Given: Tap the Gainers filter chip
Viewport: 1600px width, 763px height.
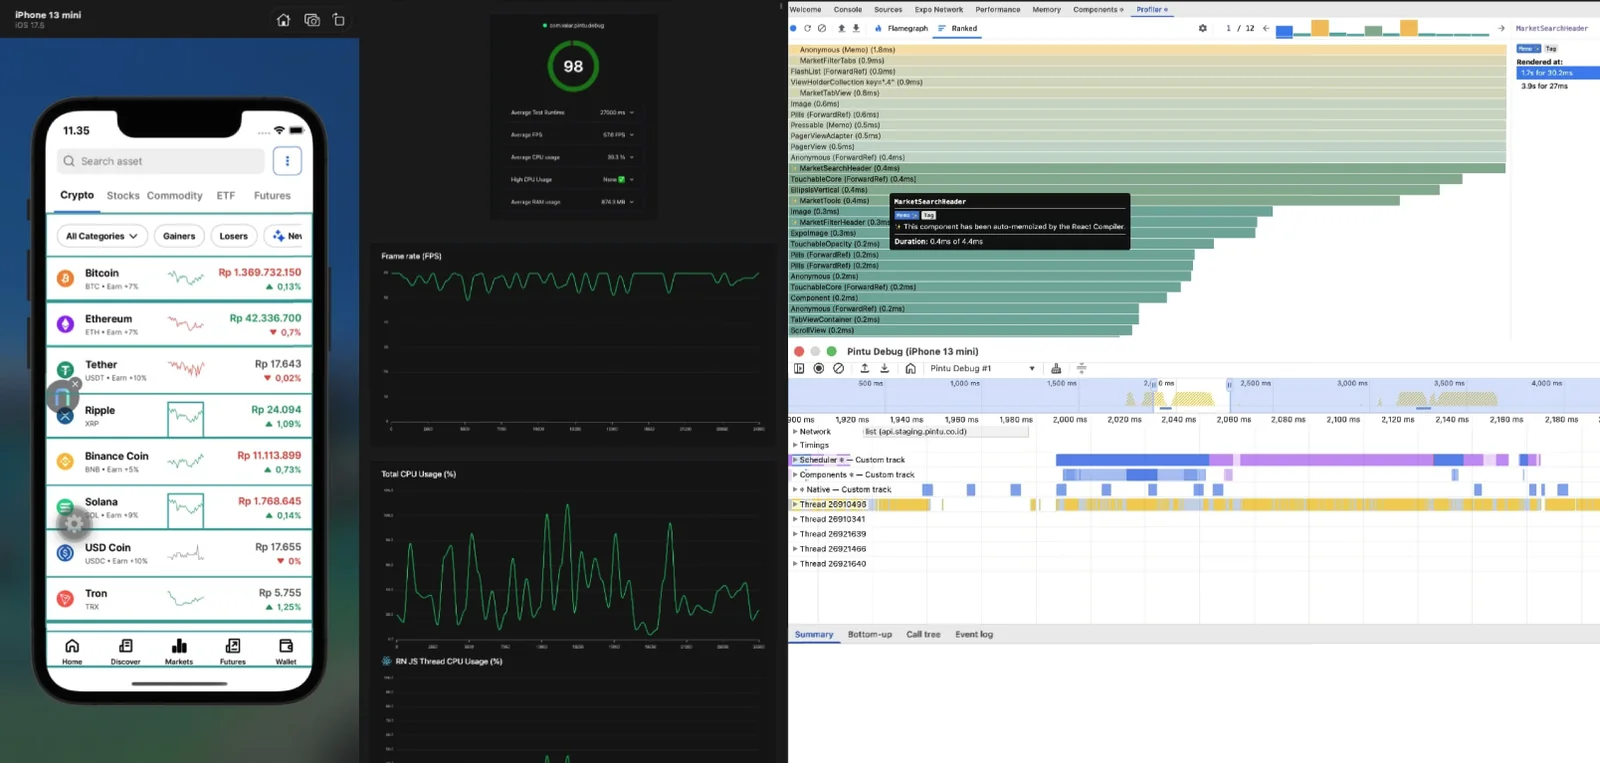Looking at the screenshot, I should pyautogui.click(x=179, y=236).
